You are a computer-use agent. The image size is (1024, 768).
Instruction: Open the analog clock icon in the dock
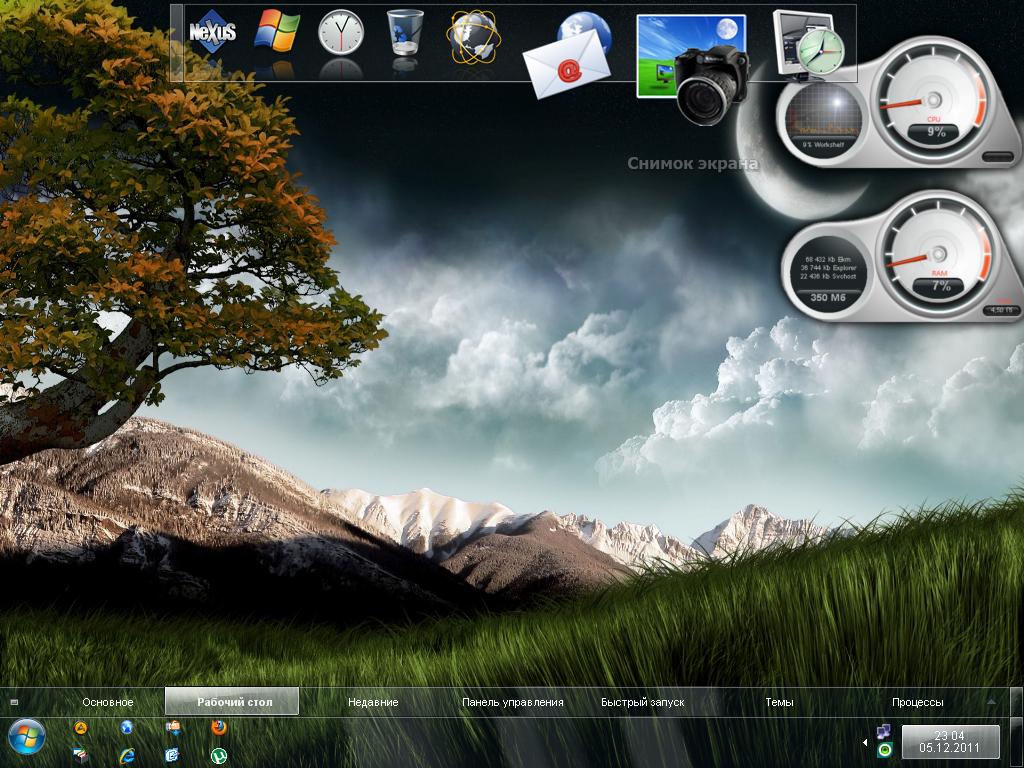click(340, 32)
